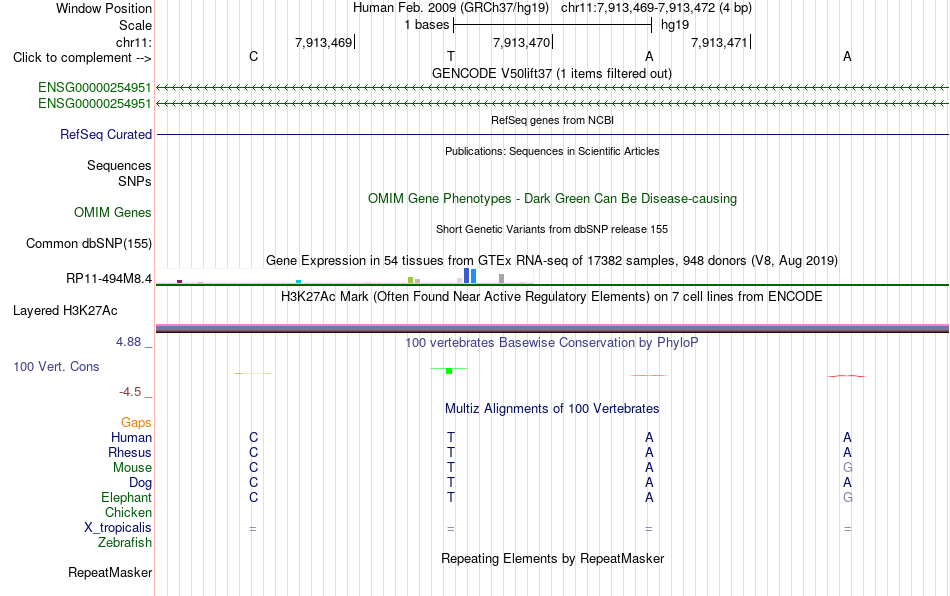Click the Rhesus alignment row label
950x596 pixels.
[130, 452]
